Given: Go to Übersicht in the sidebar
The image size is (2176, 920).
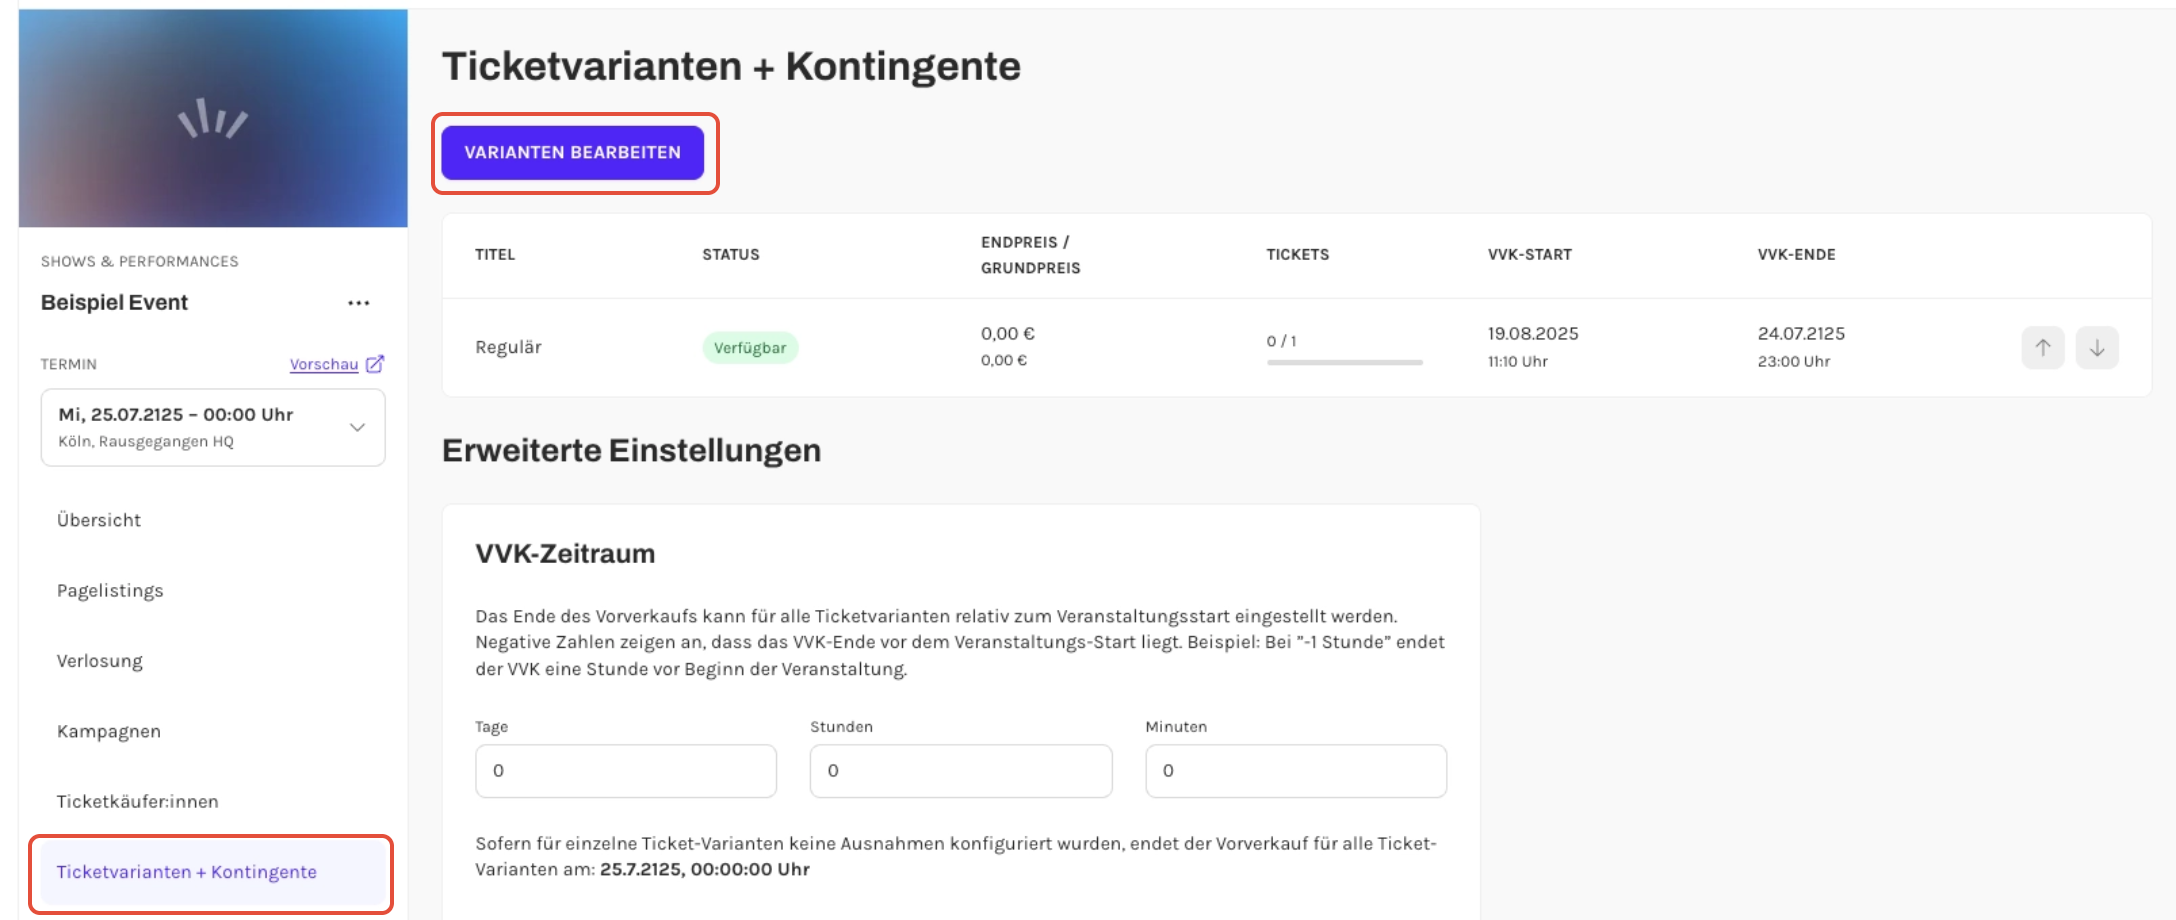Looking at the screenshot, I should pos(99,520).
